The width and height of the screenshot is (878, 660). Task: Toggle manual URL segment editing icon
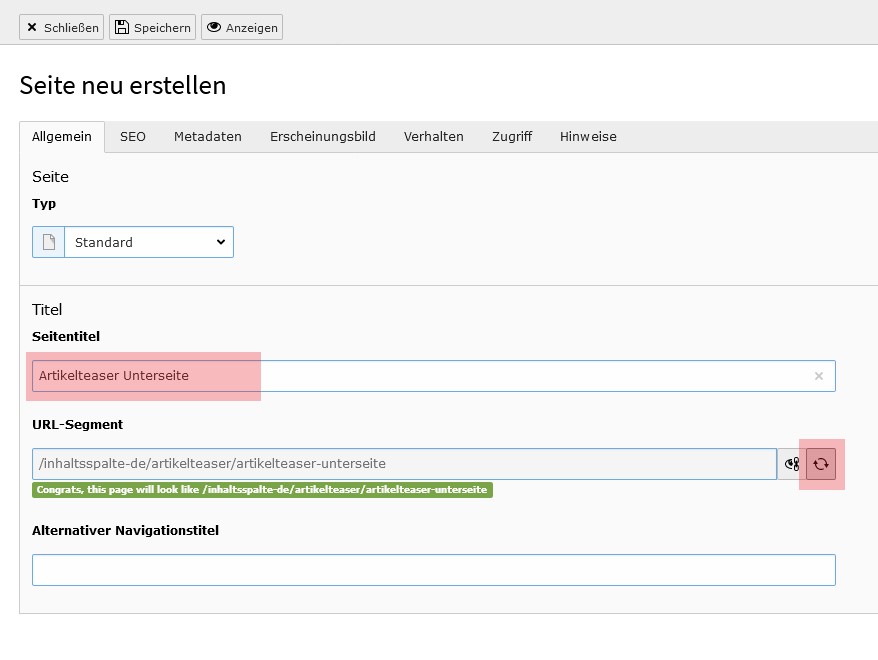pos(792,464)
